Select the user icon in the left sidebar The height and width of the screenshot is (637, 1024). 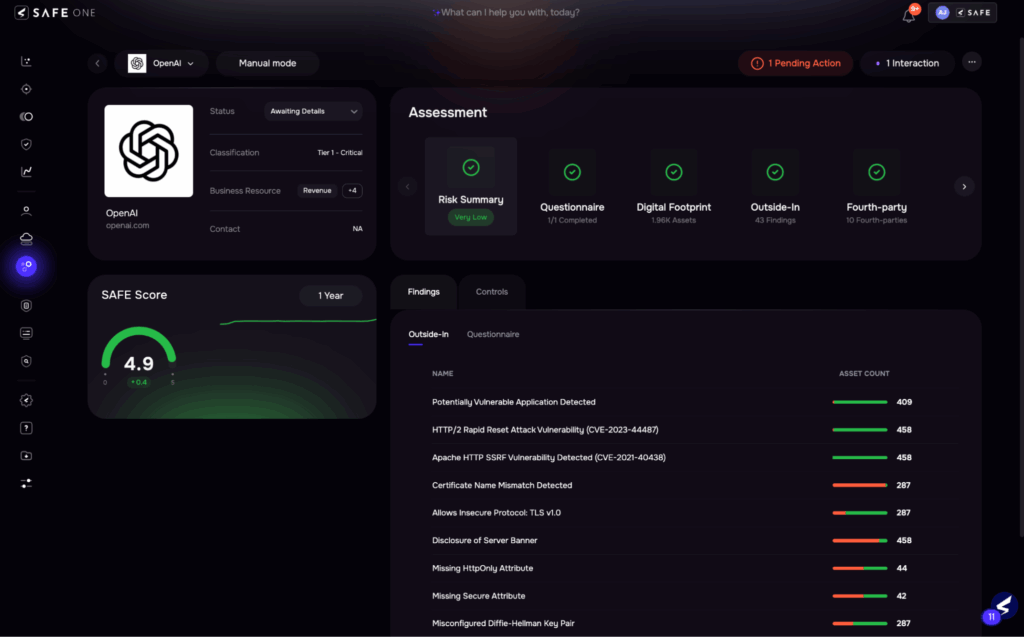26,210
